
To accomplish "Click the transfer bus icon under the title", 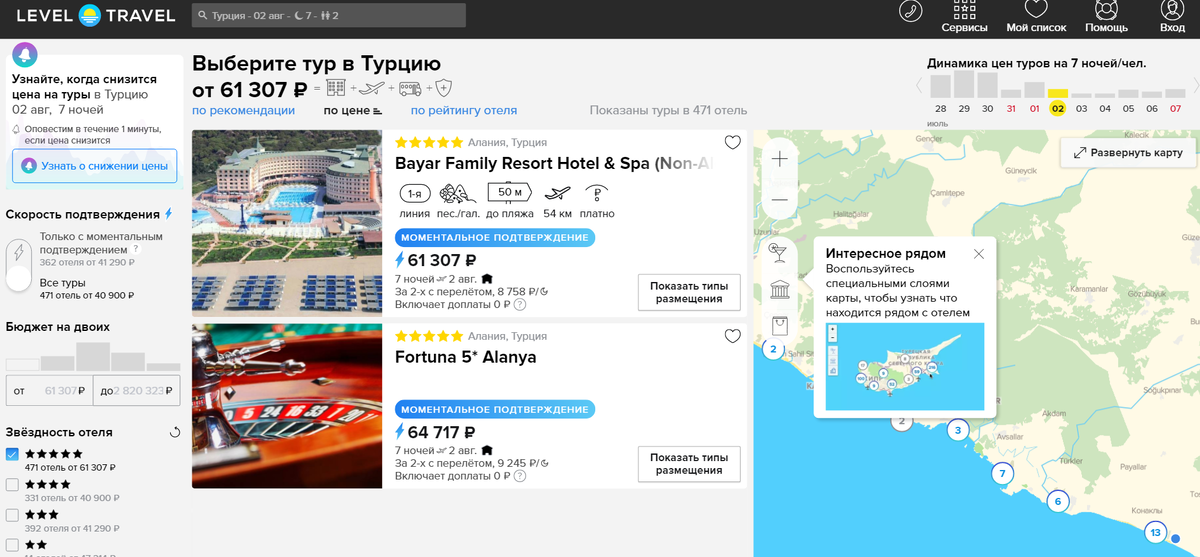I will pos(410,88).
